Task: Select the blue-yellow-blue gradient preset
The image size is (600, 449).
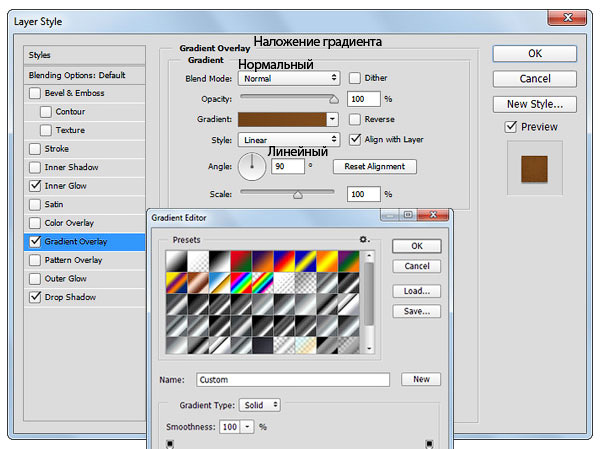Action: pos(305,261)
